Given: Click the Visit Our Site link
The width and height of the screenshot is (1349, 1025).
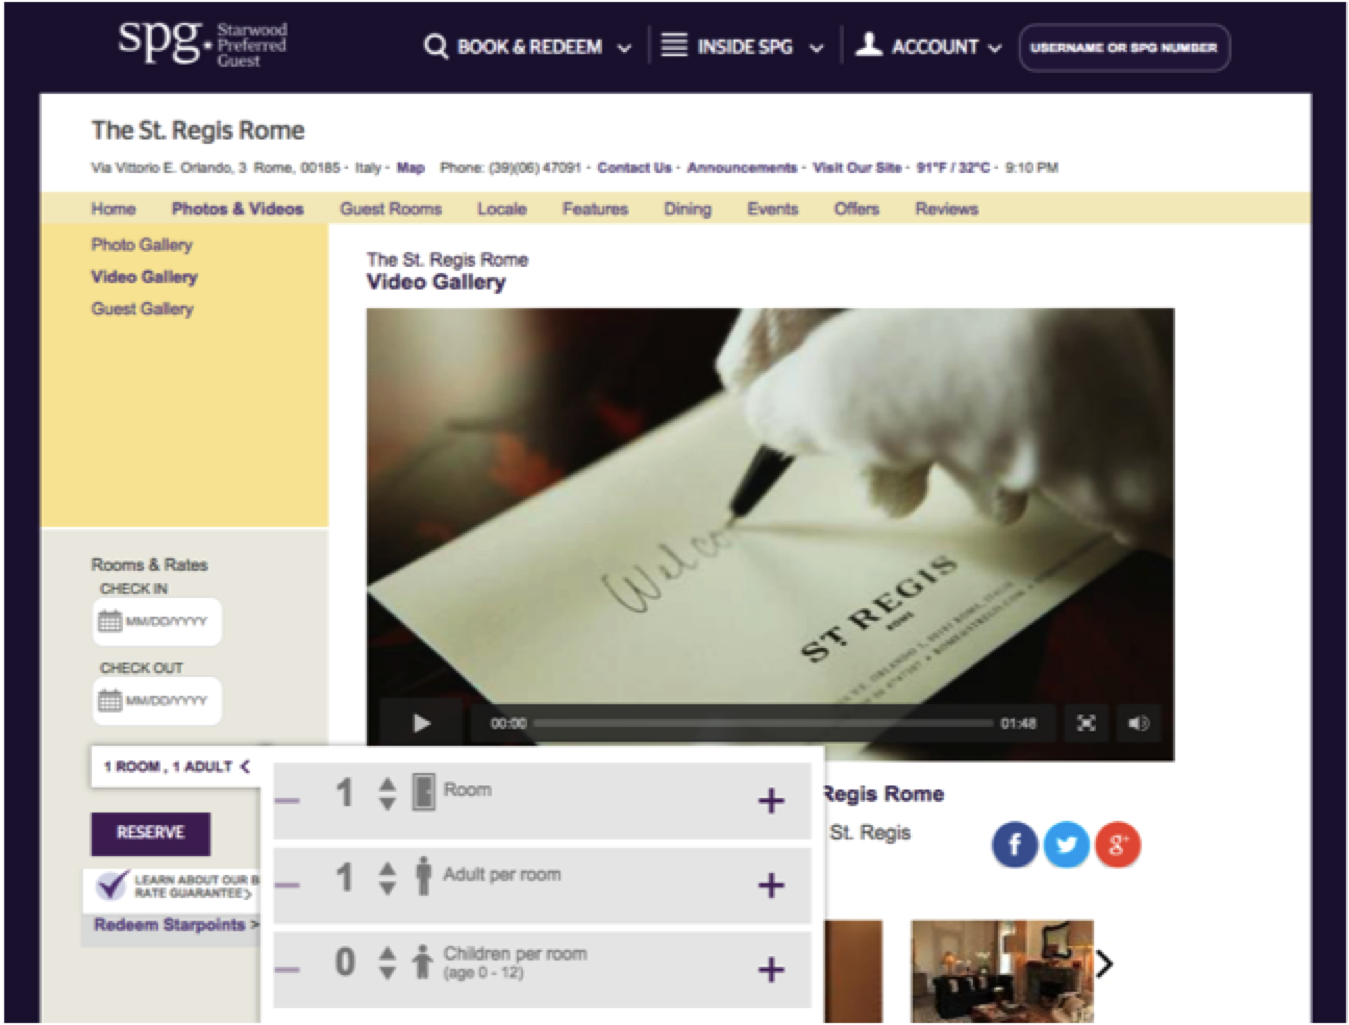Looking at the screenshot, I should click(857, 168).
